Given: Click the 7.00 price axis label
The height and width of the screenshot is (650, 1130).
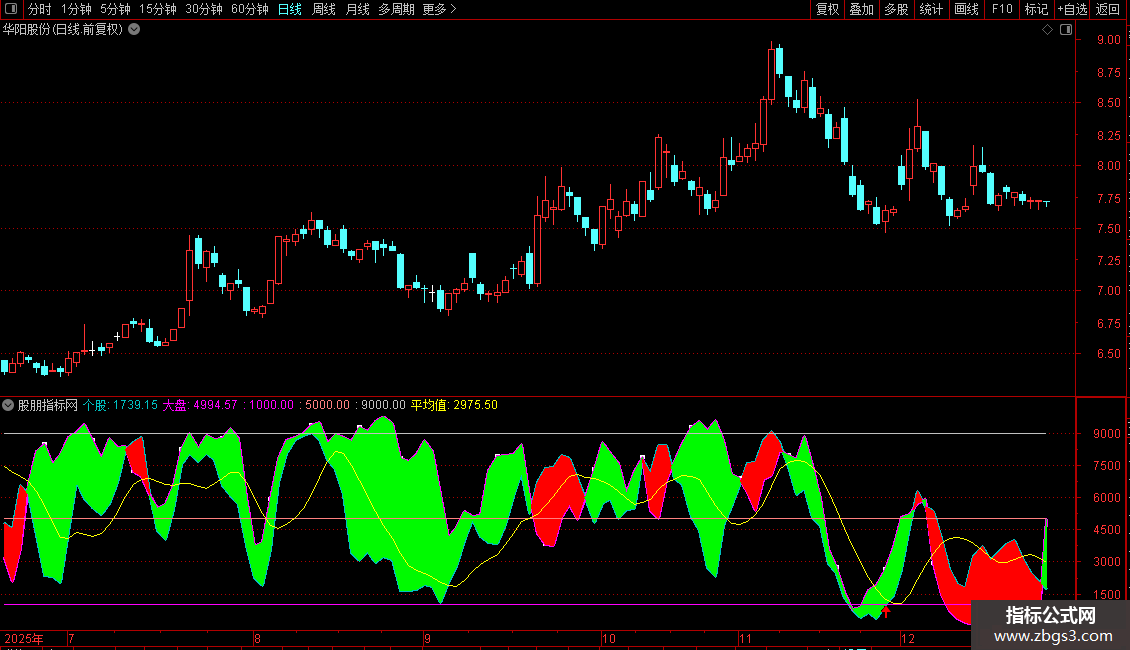Looking at the screenshot, I should (x=1108, y=291).
